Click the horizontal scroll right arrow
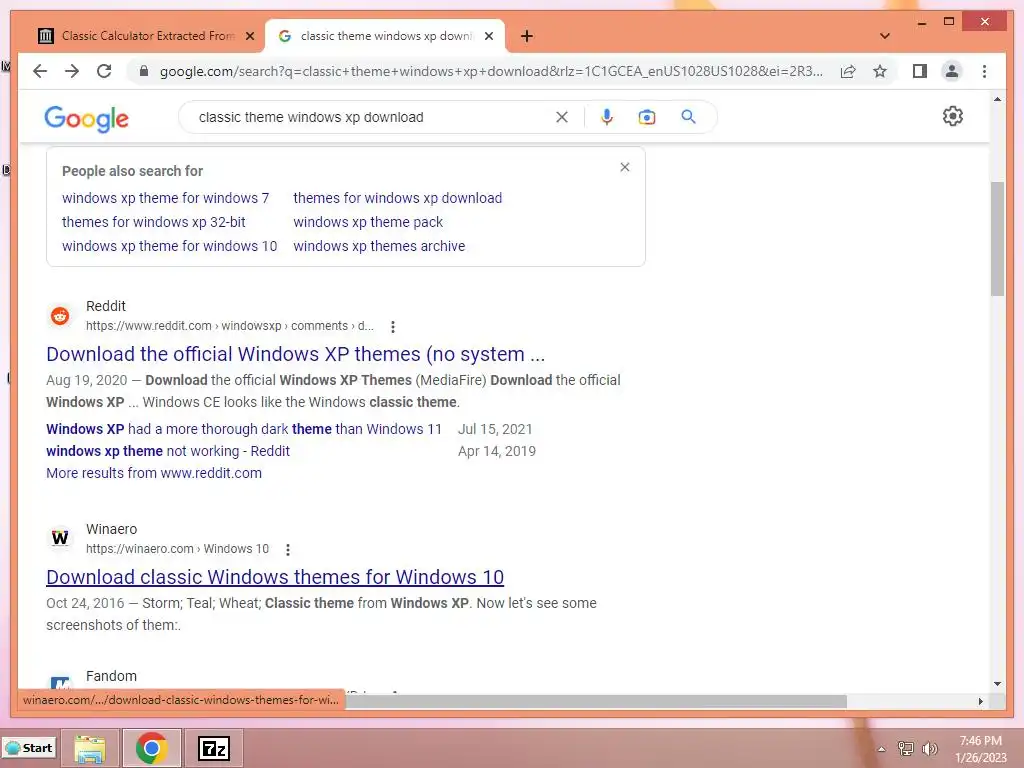Image resolution: width=1024 pixels, height=768 pixels. coord(980,701)
